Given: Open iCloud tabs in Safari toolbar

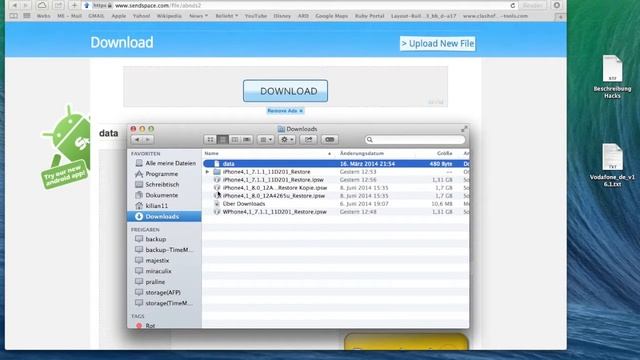Looking at the screenshot, I should point(42,5).
